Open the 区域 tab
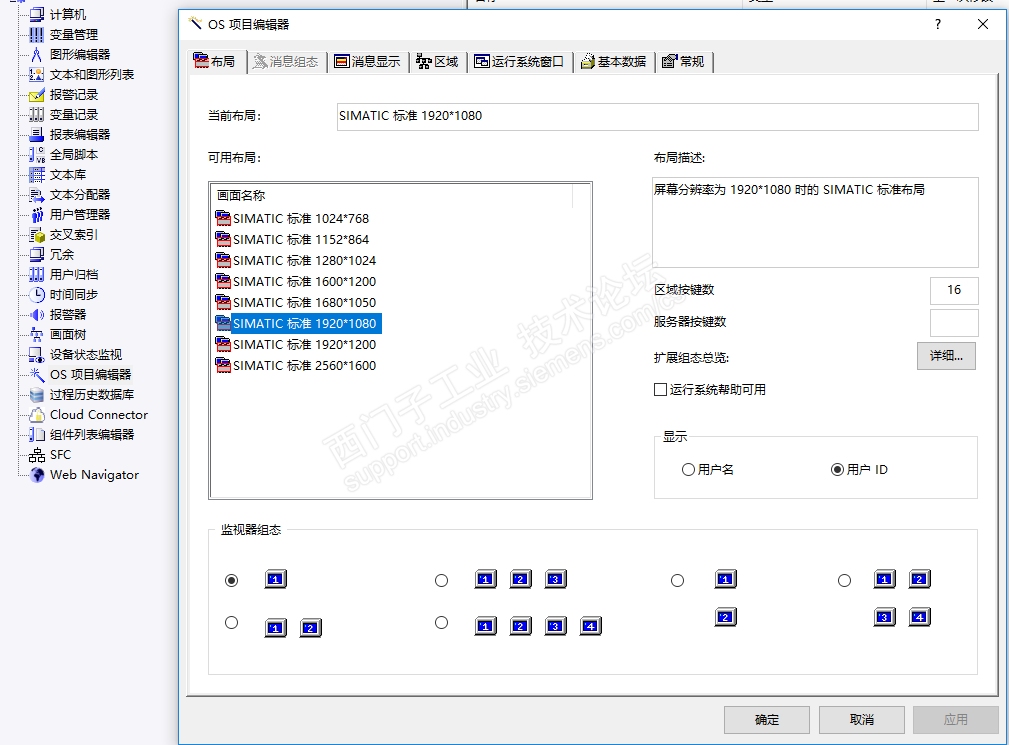The image size is (1009, 745). (438, 62)
